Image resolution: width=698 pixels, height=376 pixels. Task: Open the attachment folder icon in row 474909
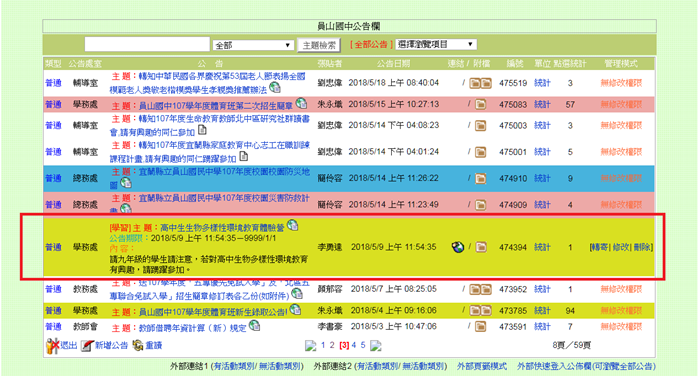click(480, 205)
